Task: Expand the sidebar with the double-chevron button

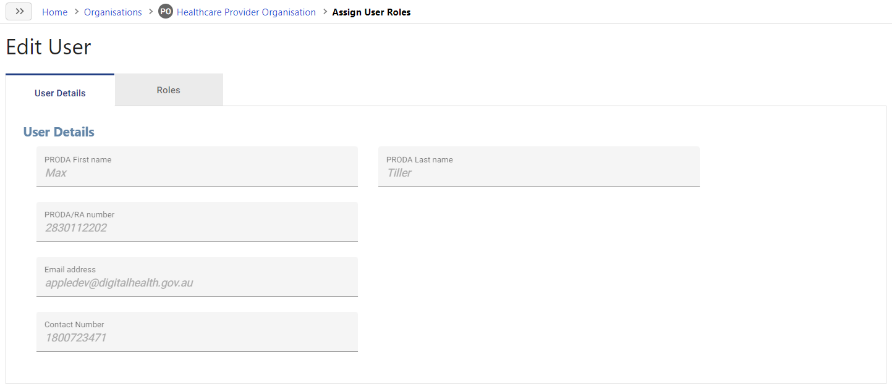Action: (x=19, y=11)
